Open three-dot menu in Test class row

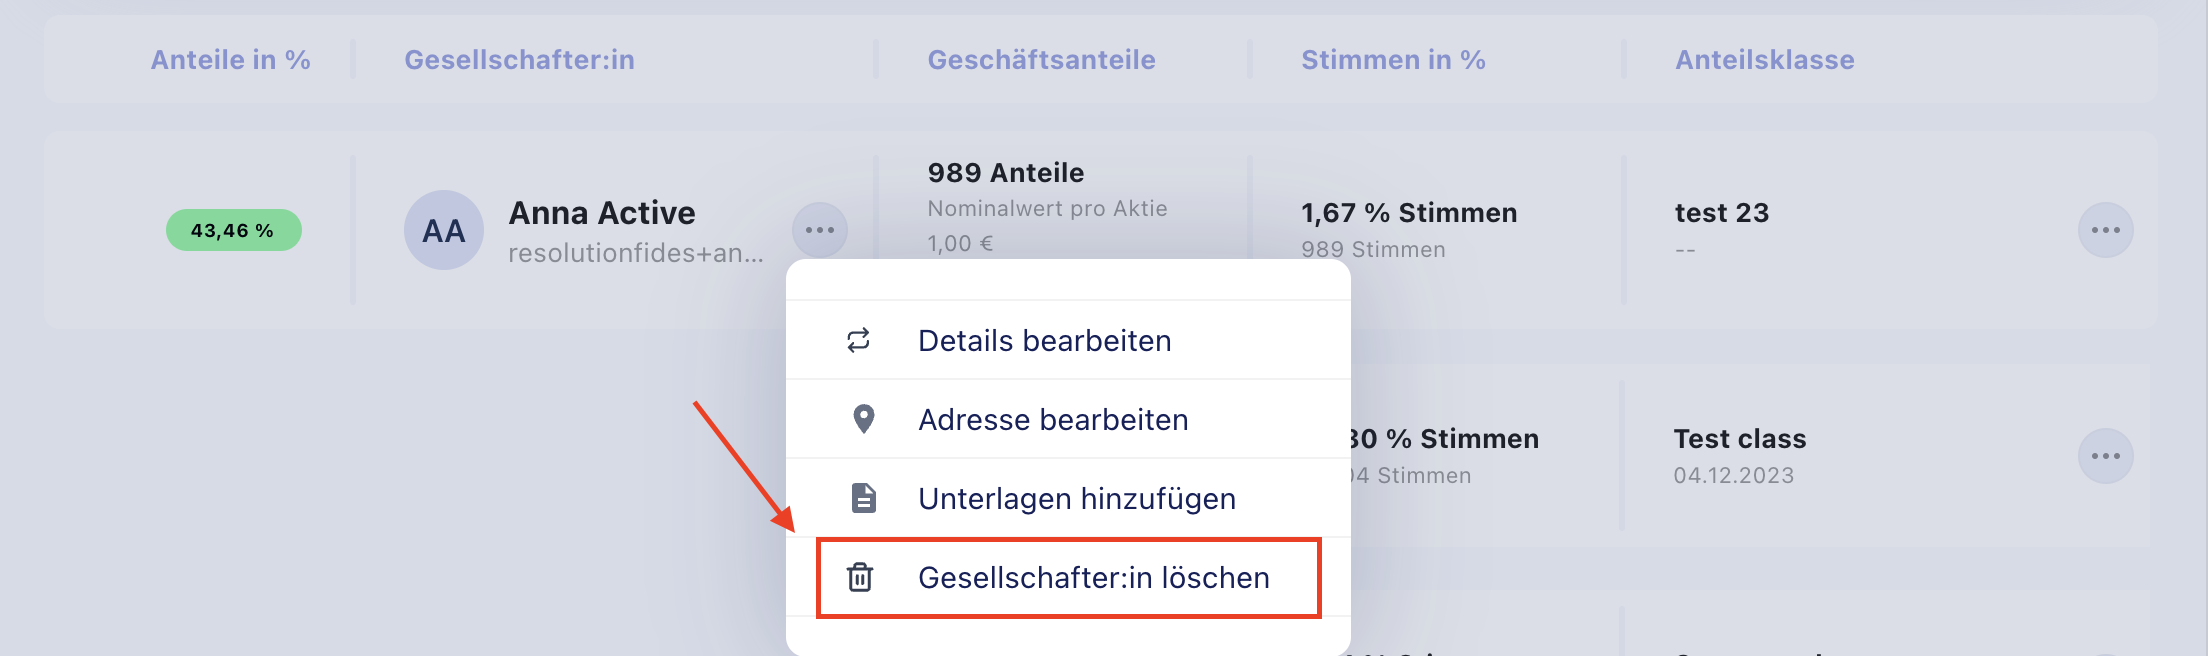(2105, 456)
